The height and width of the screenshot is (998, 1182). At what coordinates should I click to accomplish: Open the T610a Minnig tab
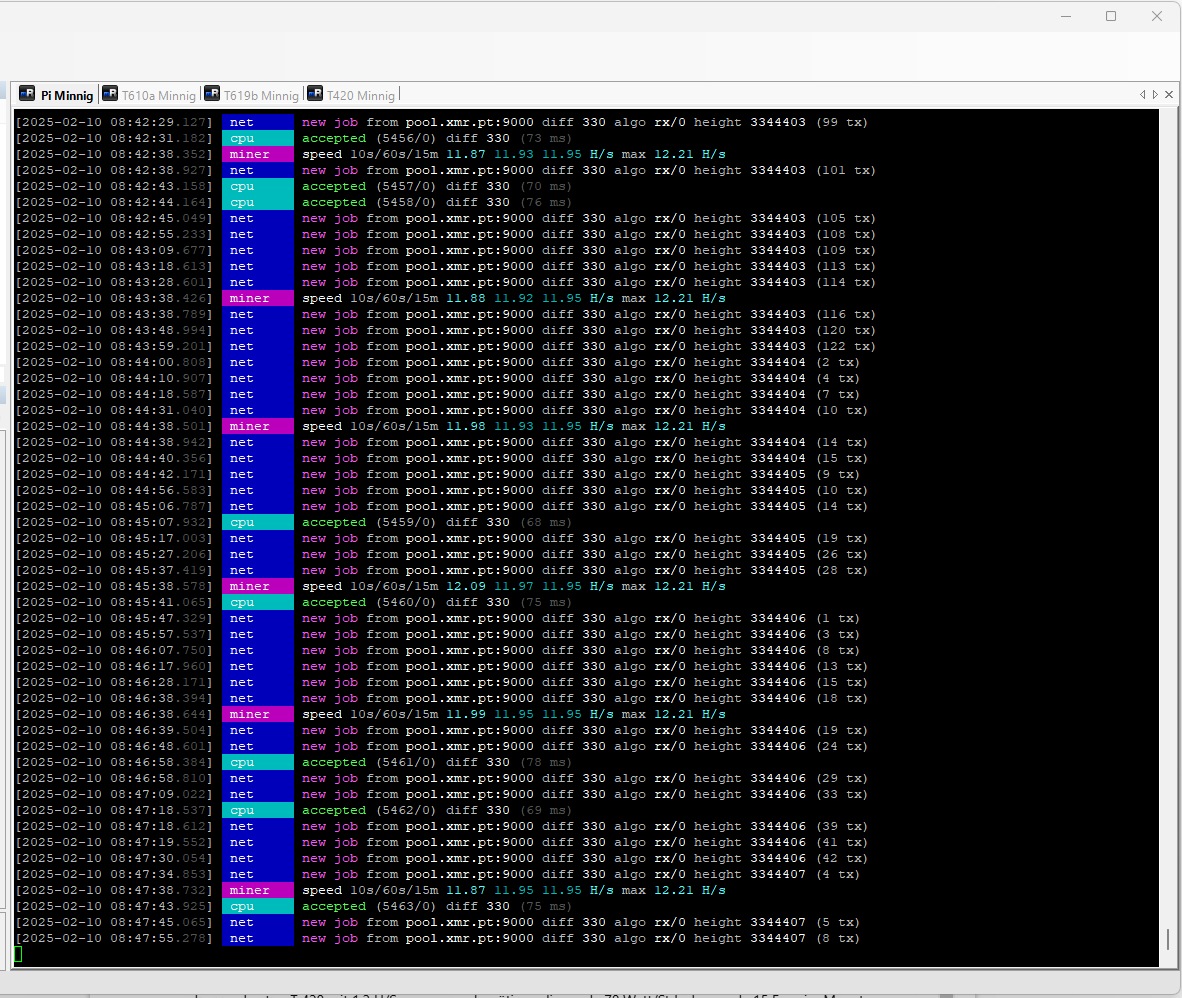tap(149, 95)
